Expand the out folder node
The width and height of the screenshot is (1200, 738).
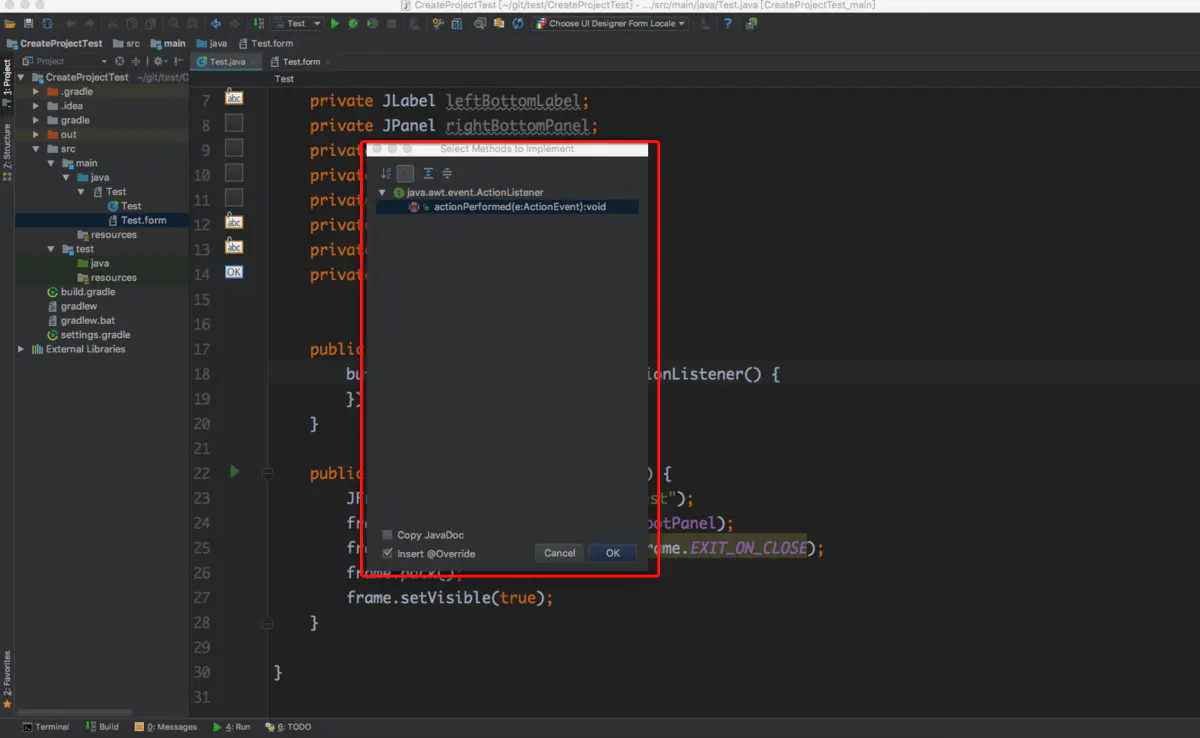[x=37, y=134]
